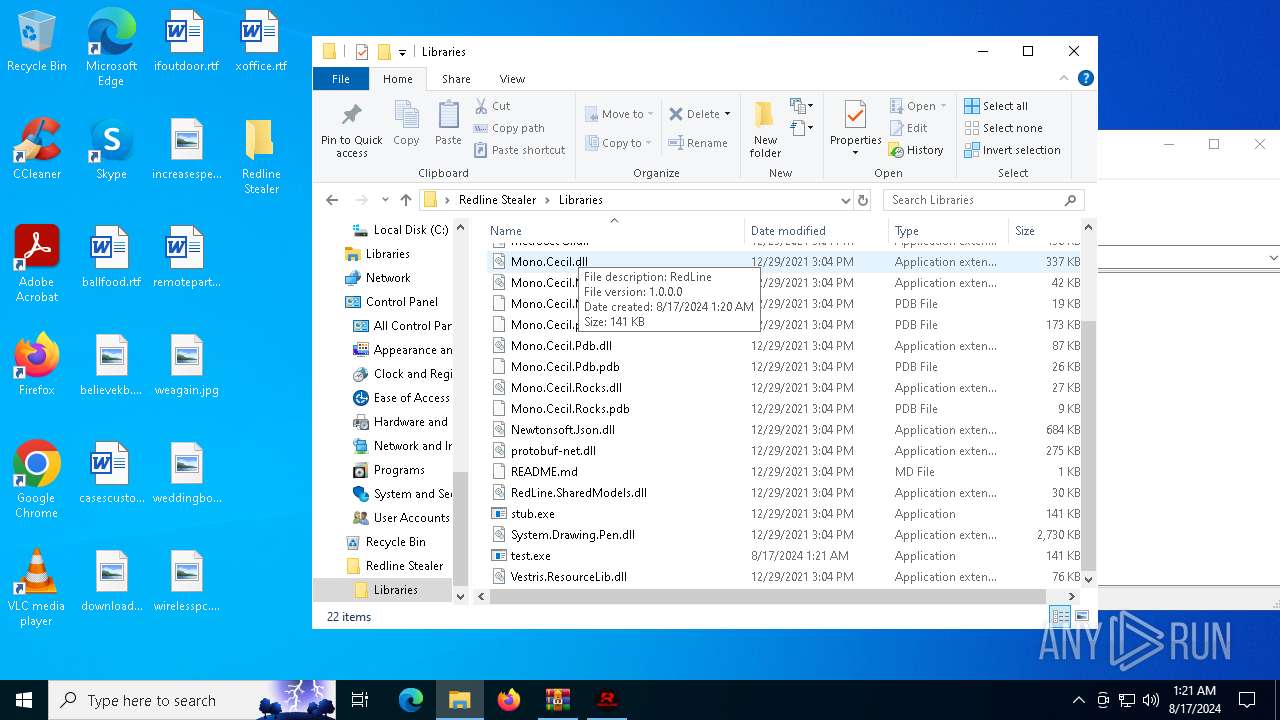The width and height of the screenshot is (1280, 720).
Task: Open the New item dropdown icon
Action: point(801,106)
